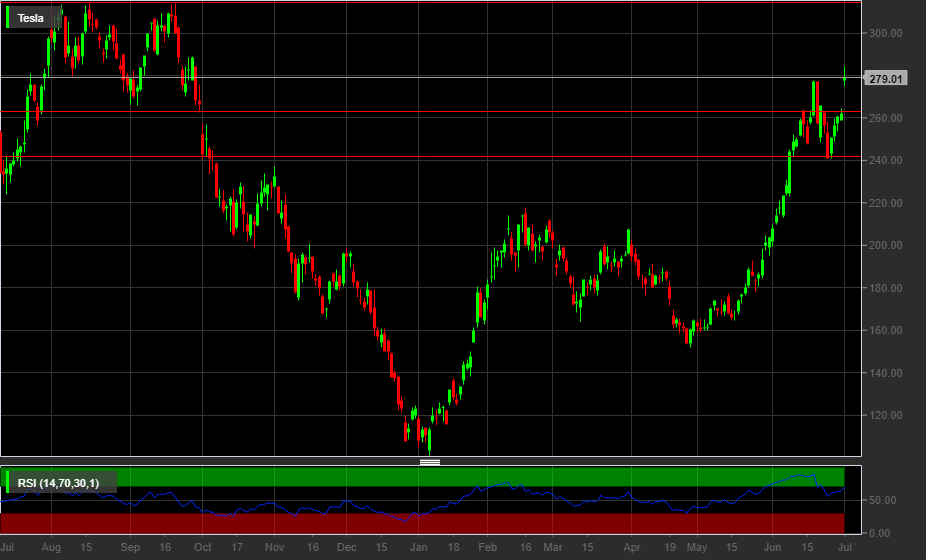Click the 240.00 price axis label

click(885, 160)
